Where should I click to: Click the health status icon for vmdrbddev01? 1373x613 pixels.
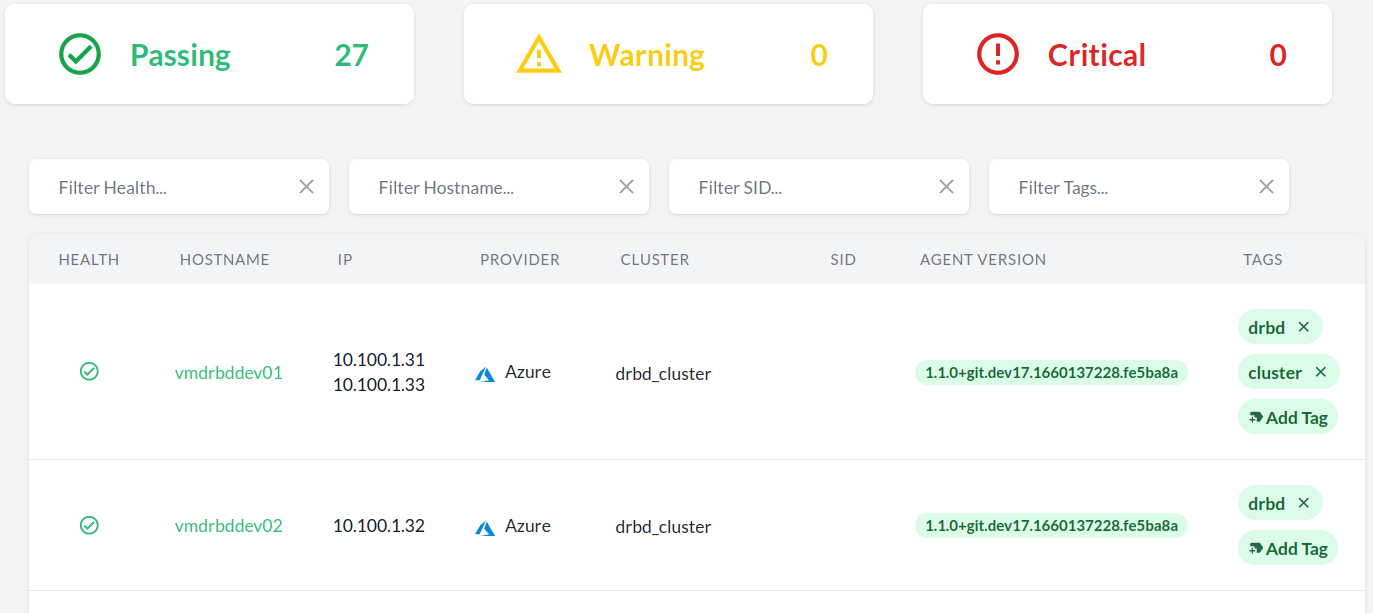[89, 372]
